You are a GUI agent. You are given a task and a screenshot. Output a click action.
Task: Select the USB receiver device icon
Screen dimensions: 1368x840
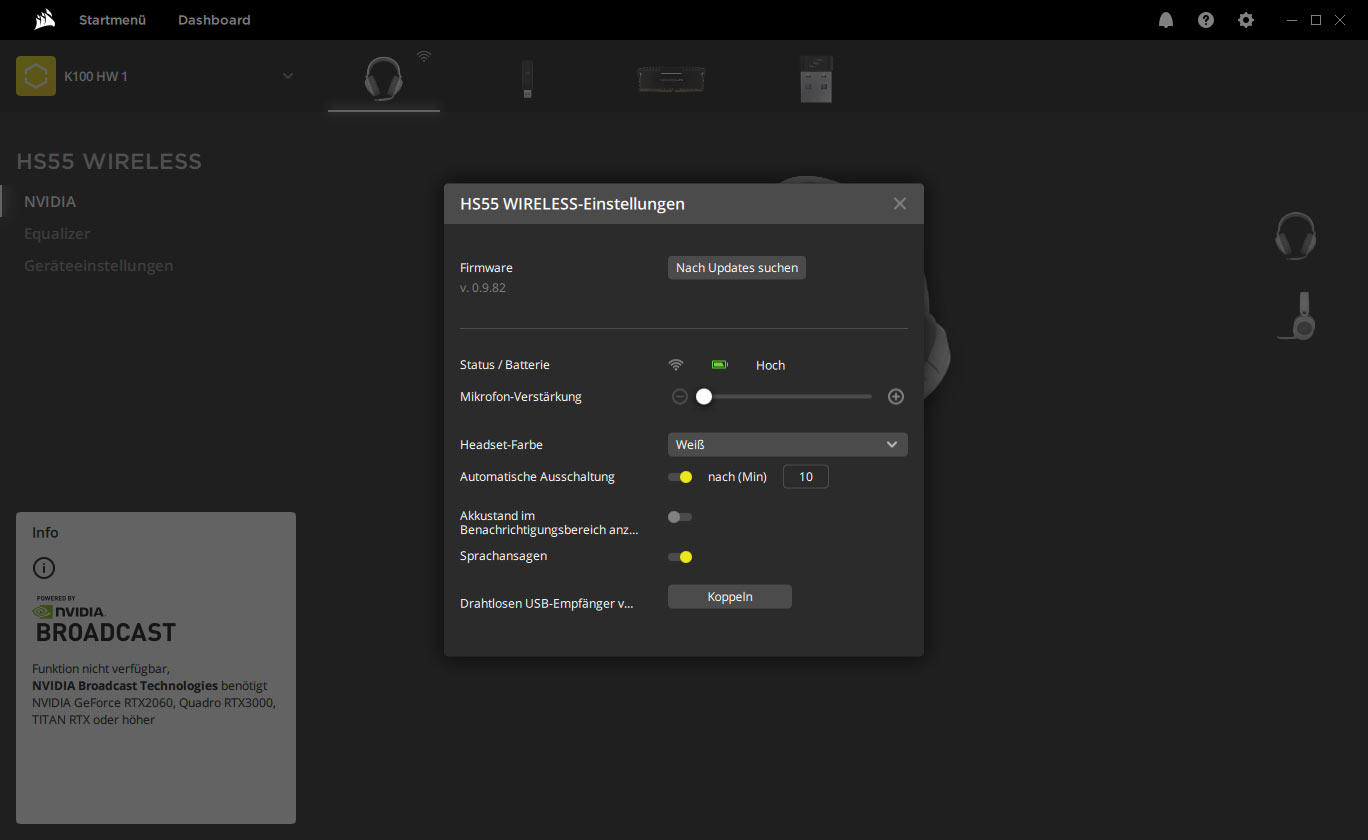[x=816, y=79]
